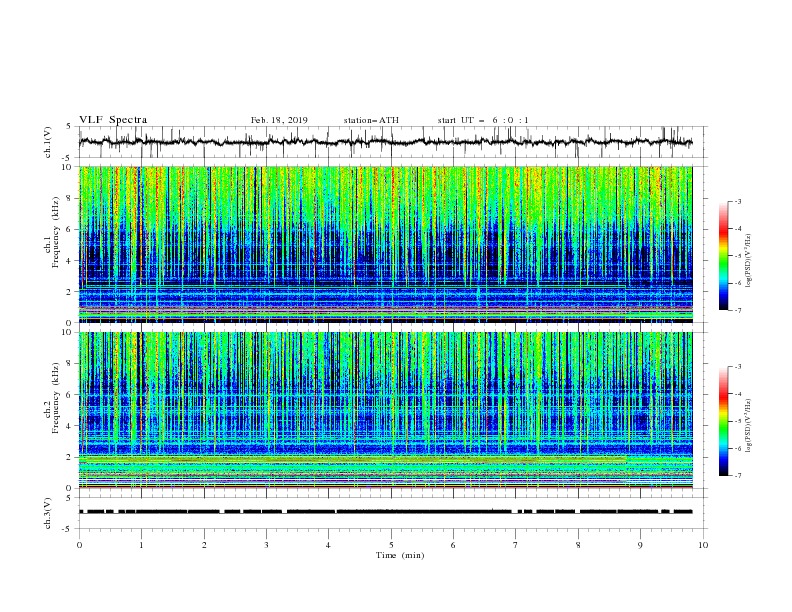792x612 pixels.
Task: Click time axis tick label "2"
Action: point(204,545)
